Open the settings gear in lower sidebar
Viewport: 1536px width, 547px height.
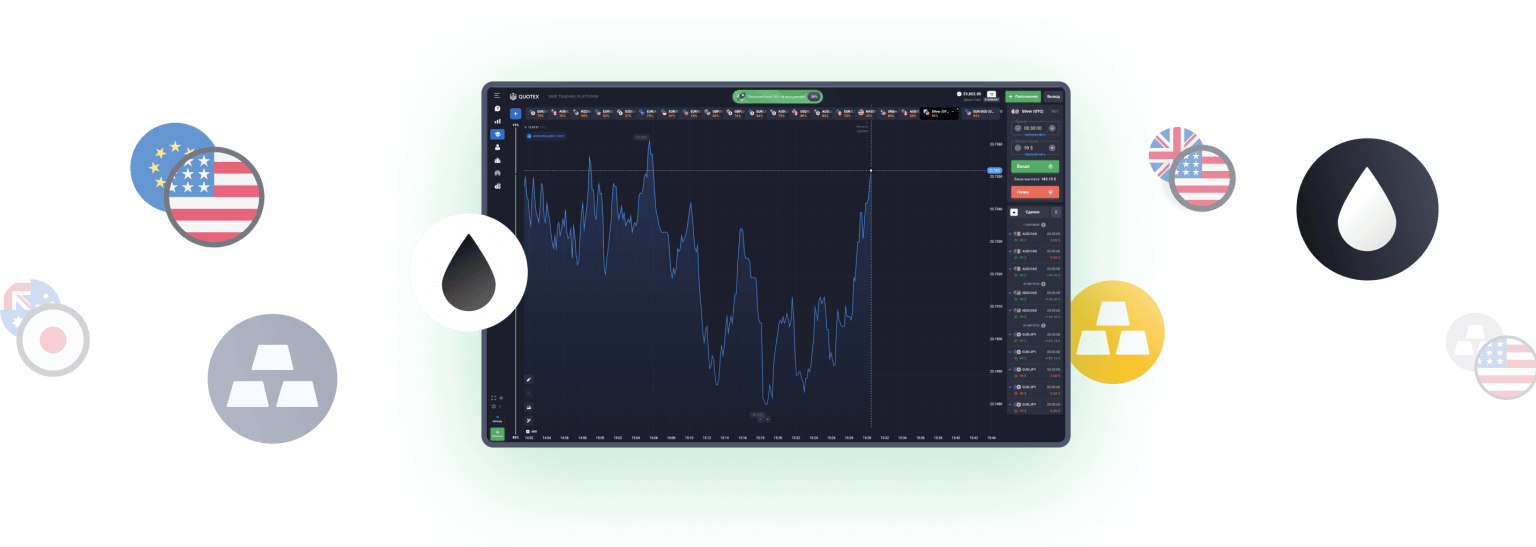click(494, 407)
